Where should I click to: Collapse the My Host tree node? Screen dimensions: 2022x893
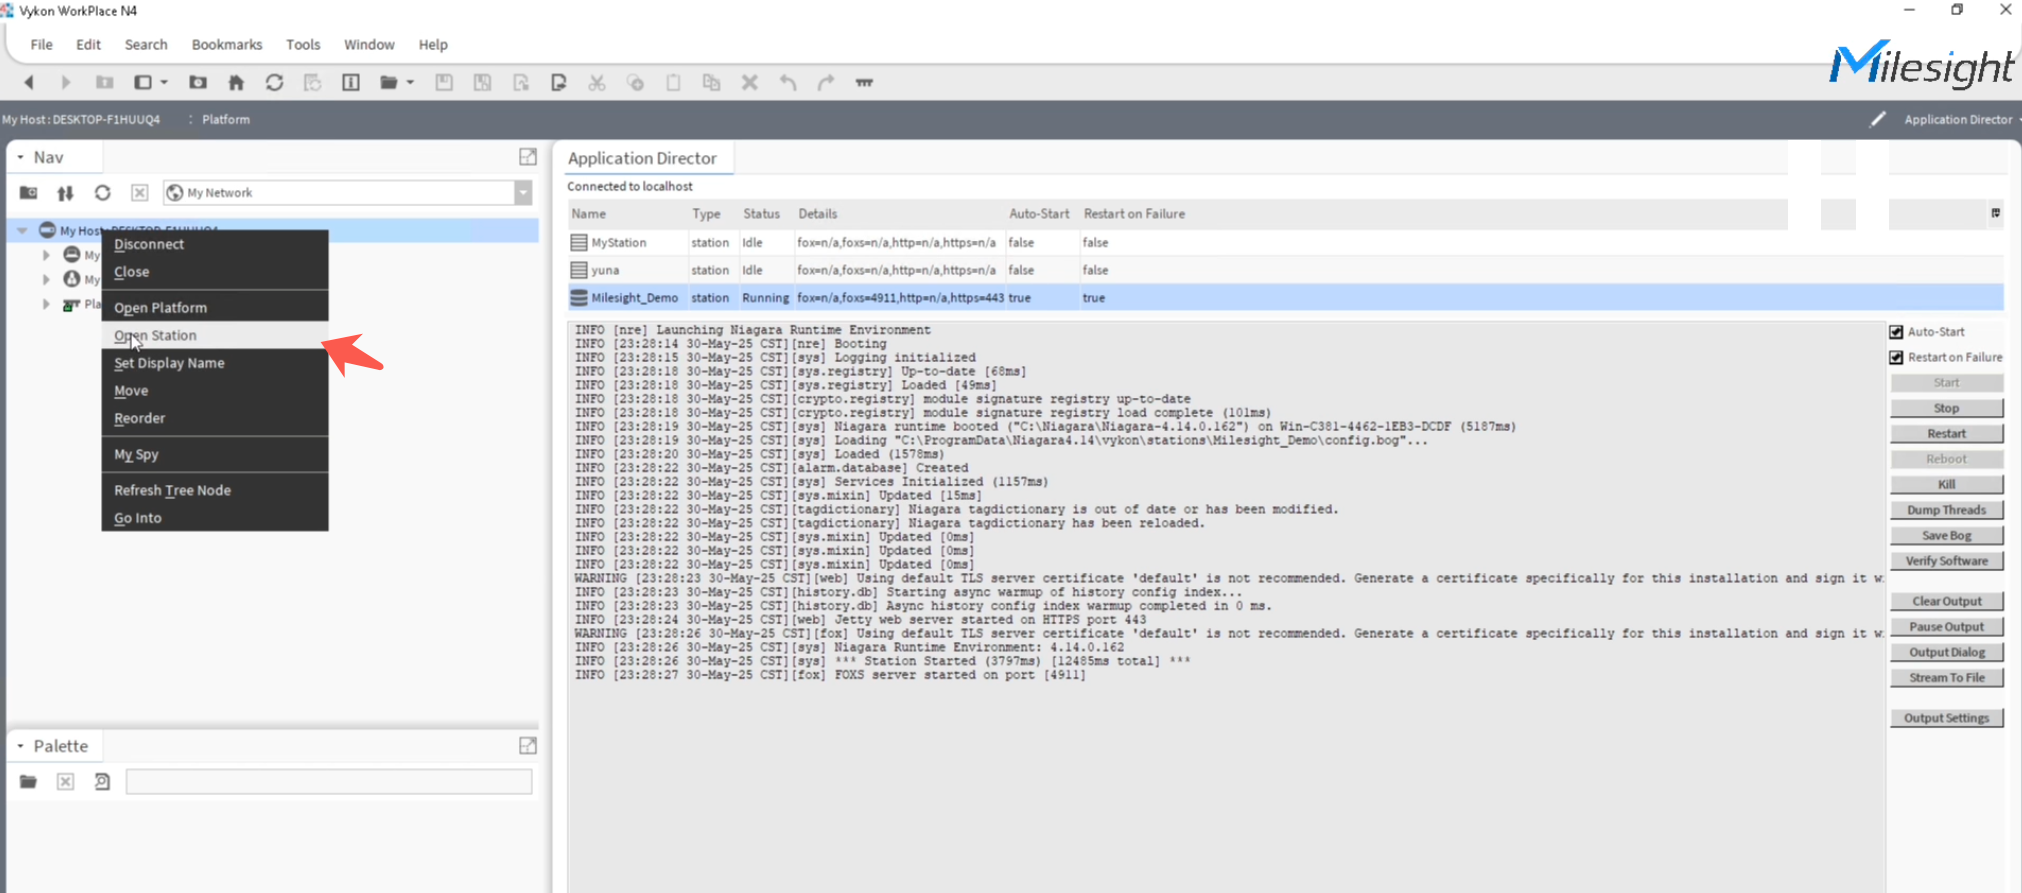coord(22,230)
